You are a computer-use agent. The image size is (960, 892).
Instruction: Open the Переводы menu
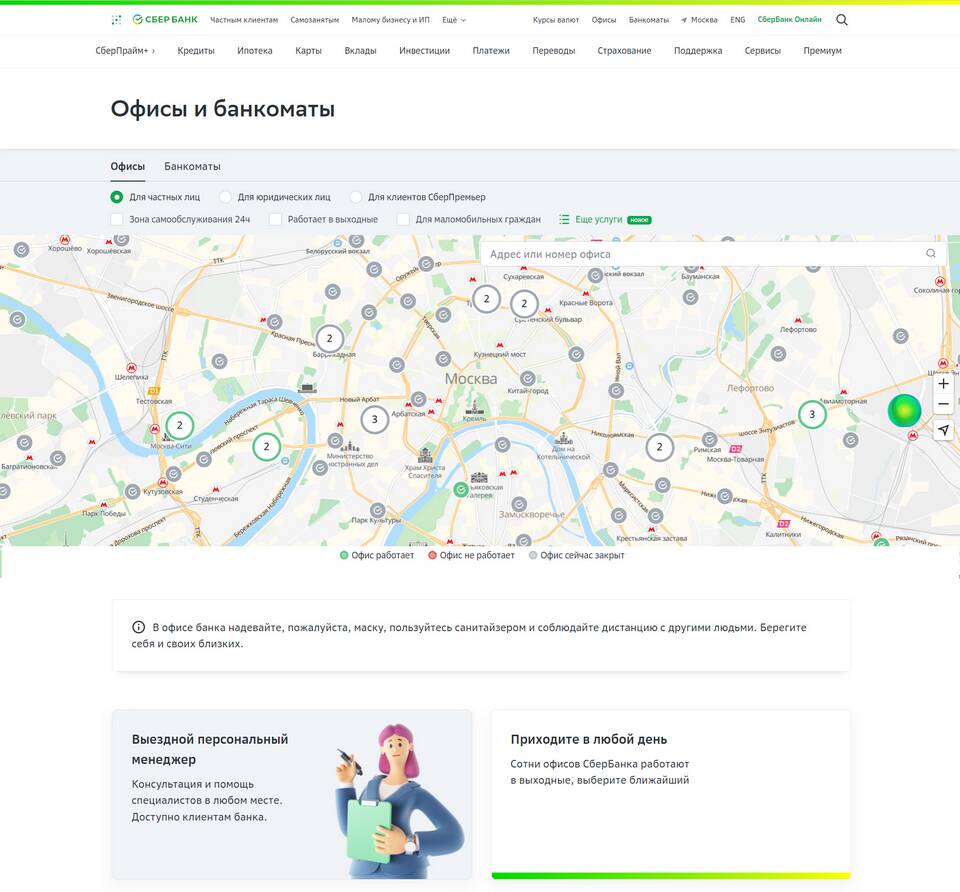(x=553, y=51)
